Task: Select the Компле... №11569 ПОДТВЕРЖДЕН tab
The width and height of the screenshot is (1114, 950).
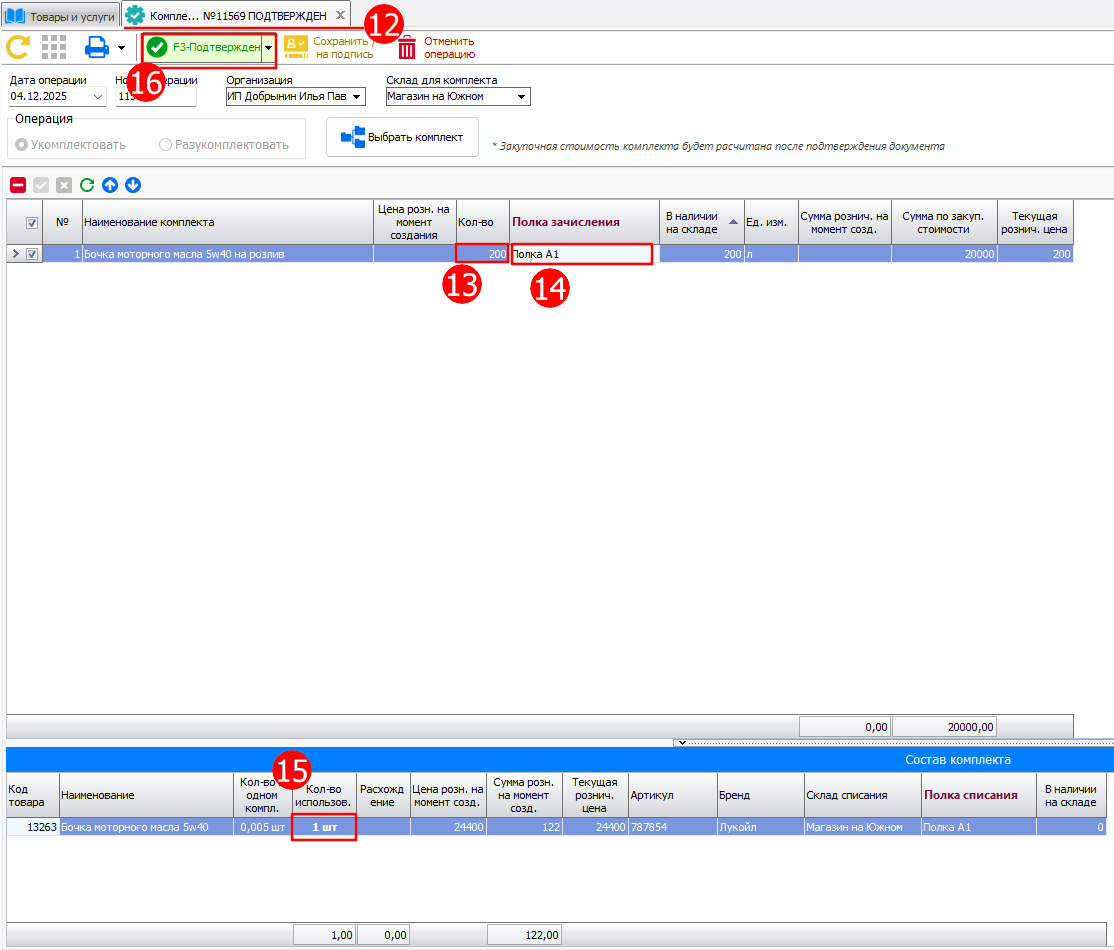Action: click(x=228, y=16)
